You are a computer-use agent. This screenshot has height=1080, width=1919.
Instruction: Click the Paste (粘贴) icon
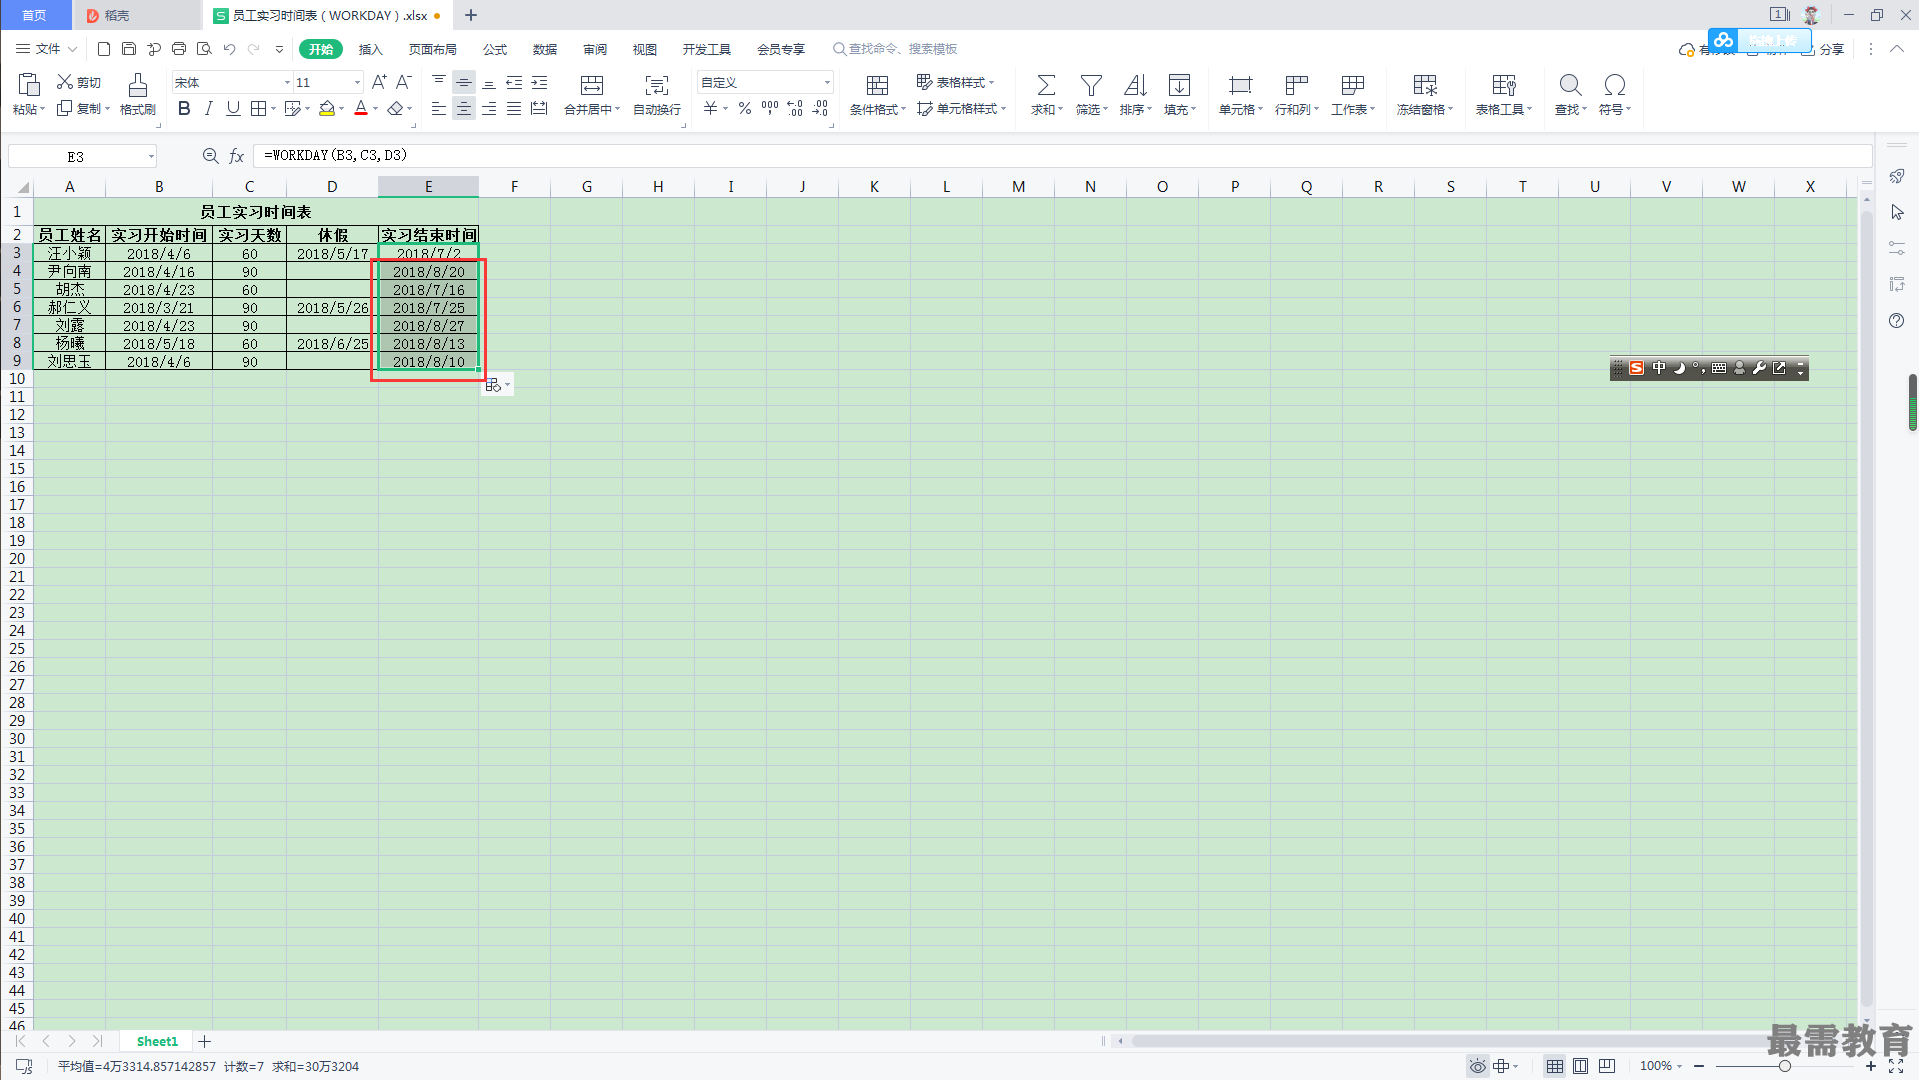click(29, 85)
